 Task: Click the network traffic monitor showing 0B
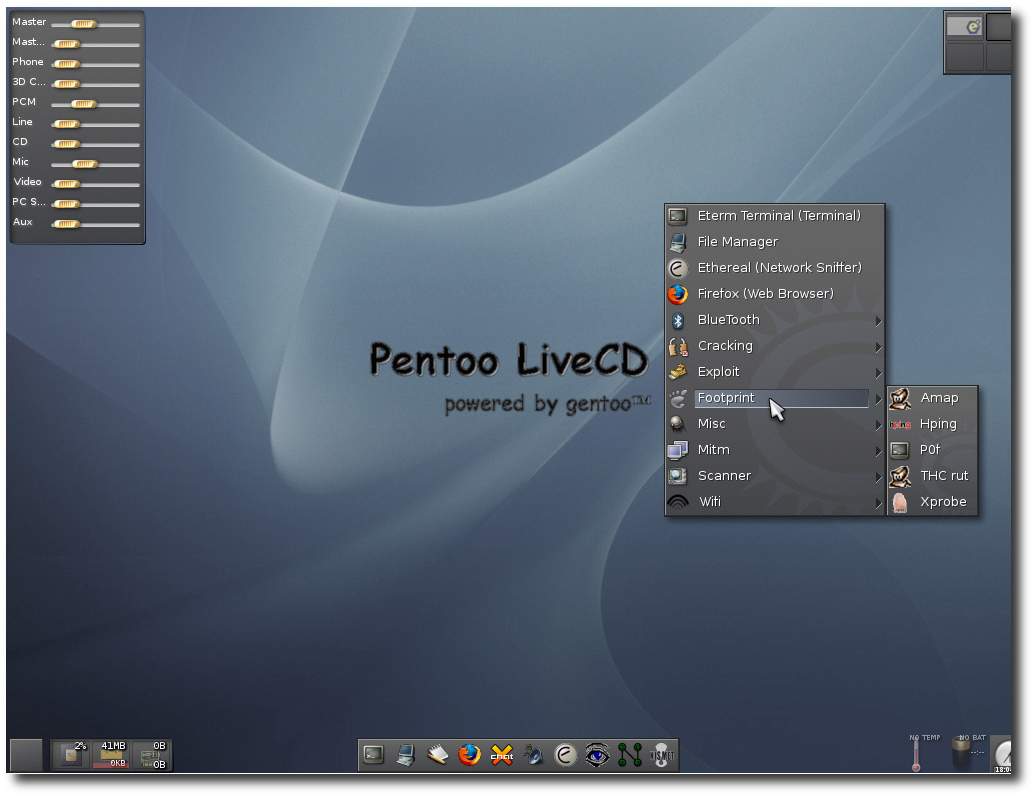tap(151, 755)
